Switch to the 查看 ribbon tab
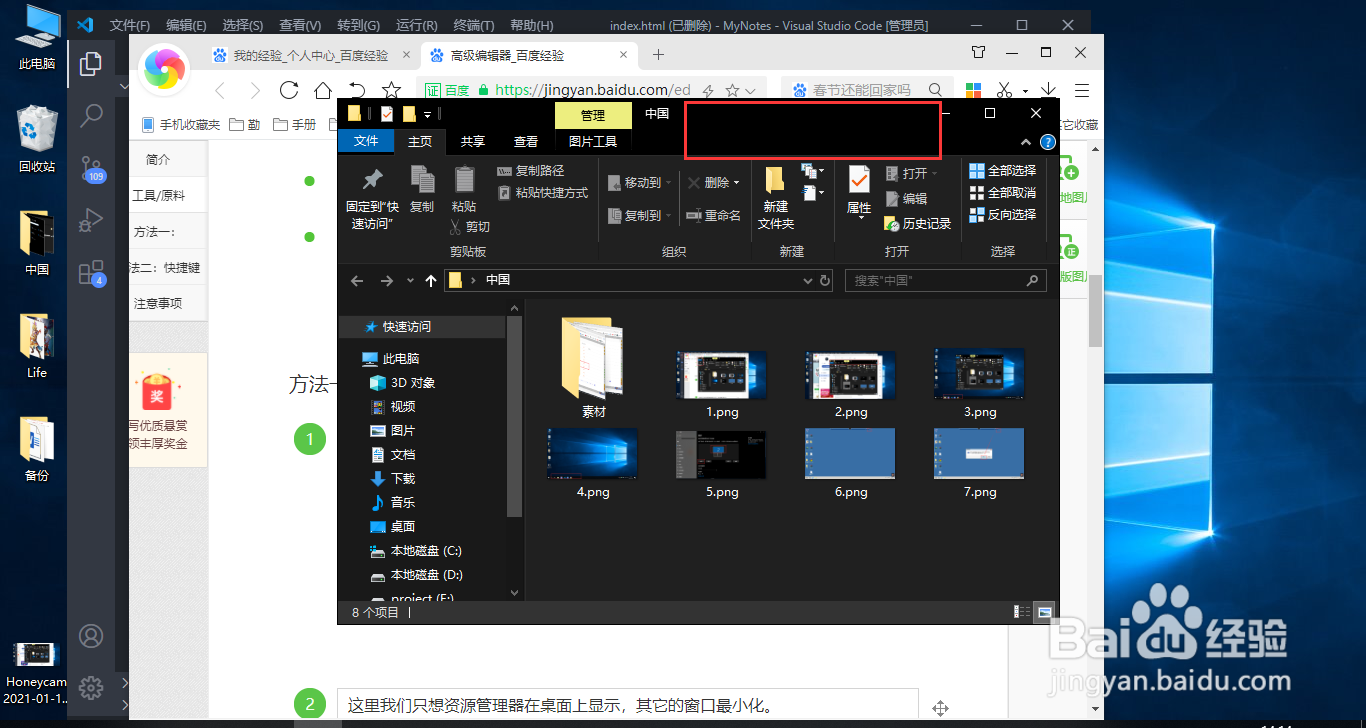This screenshot has height=728, width=1366. (525, 141)
